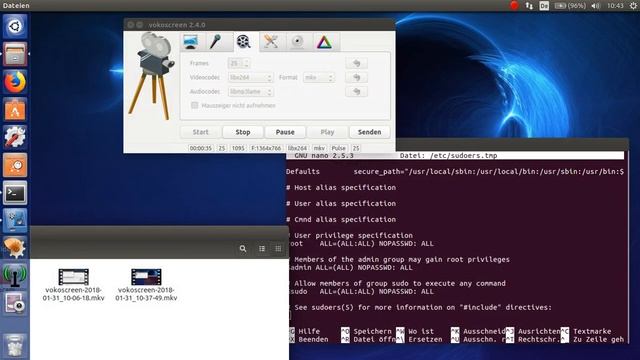Pause the vokoscreen recording
The image size is (640, 360).
pos(285,132)
